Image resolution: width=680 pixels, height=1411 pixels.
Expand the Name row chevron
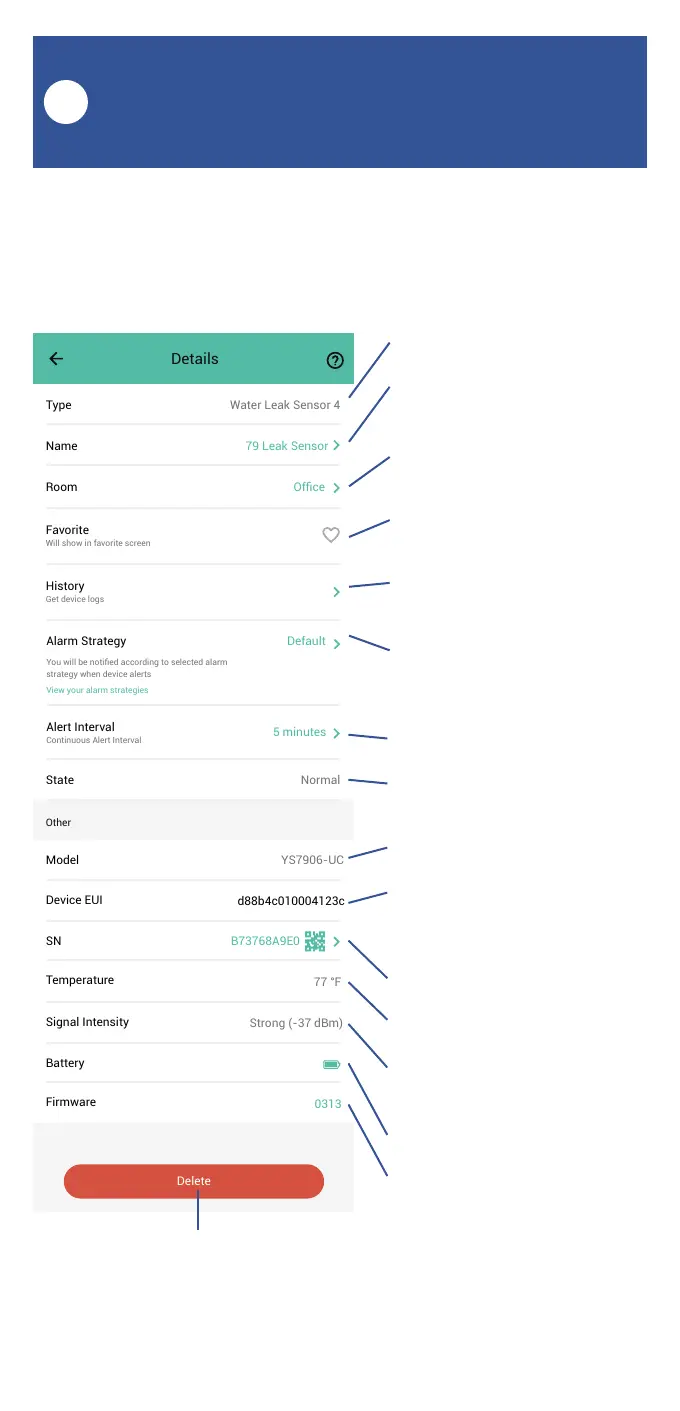coord(336,446)
